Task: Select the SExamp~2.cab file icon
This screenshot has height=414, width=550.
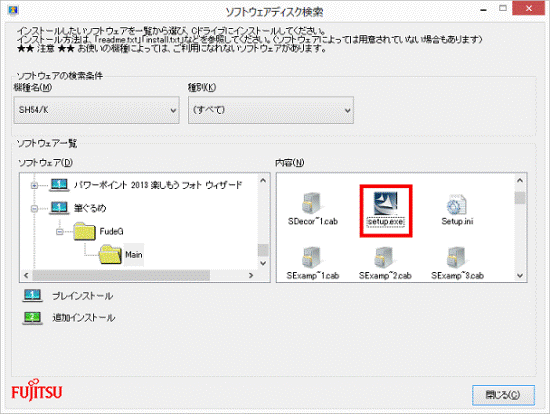Action: tap(384, 258)
